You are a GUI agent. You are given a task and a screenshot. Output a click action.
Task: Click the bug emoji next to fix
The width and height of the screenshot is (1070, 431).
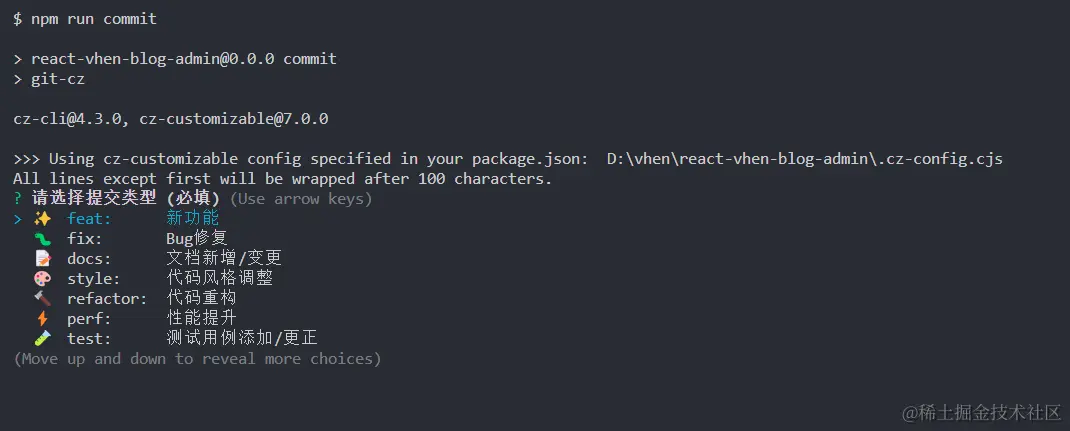pyautogui.click(x=42, y=239)
